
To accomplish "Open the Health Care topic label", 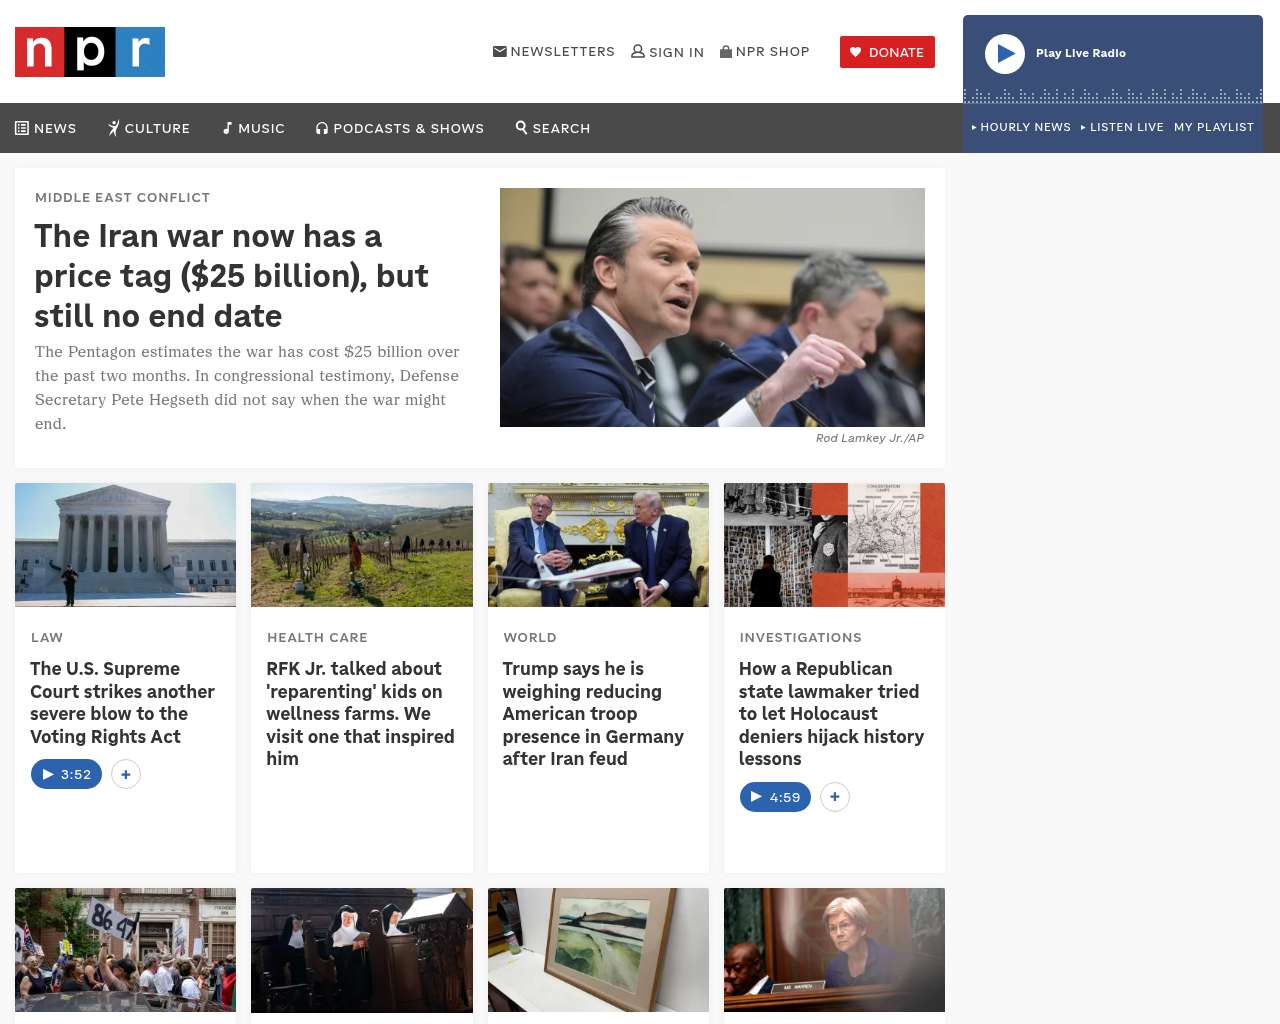I will [317, 637].
